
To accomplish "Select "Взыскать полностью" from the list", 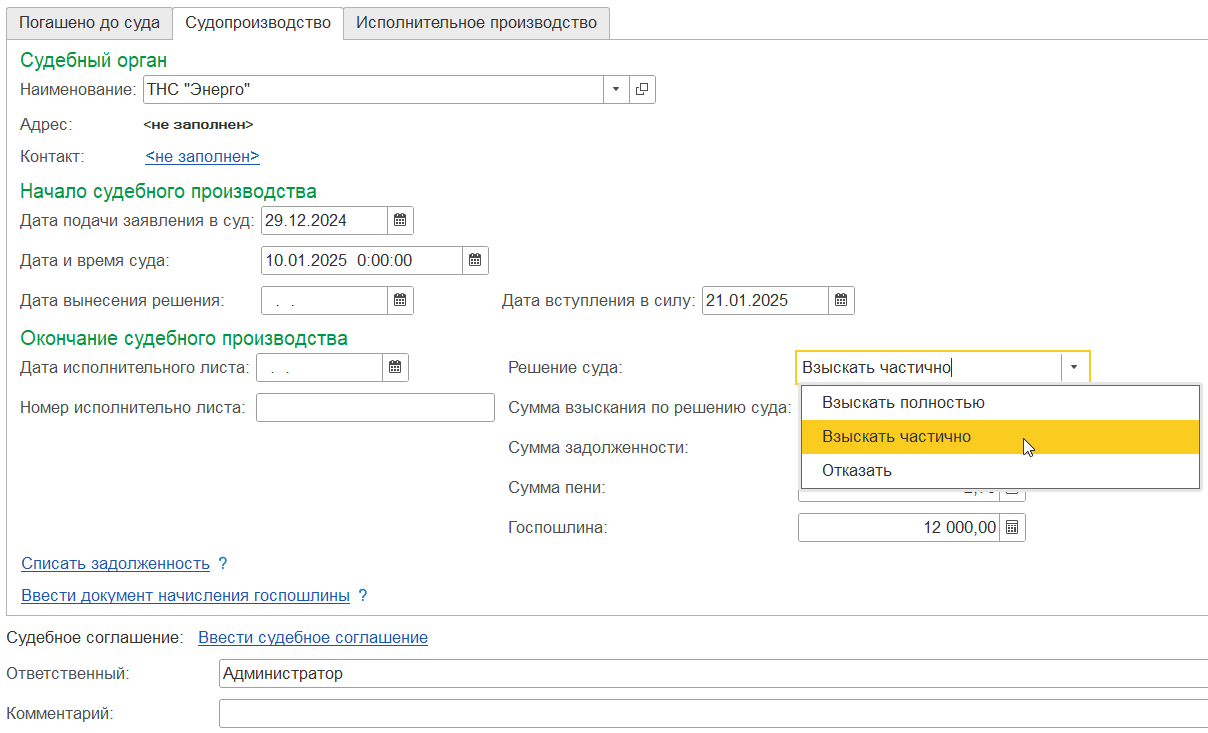I will click(903, 403).
